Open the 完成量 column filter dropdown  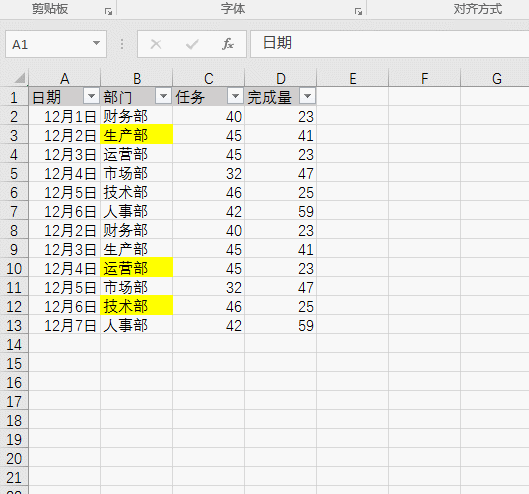[x=307, y=96]
